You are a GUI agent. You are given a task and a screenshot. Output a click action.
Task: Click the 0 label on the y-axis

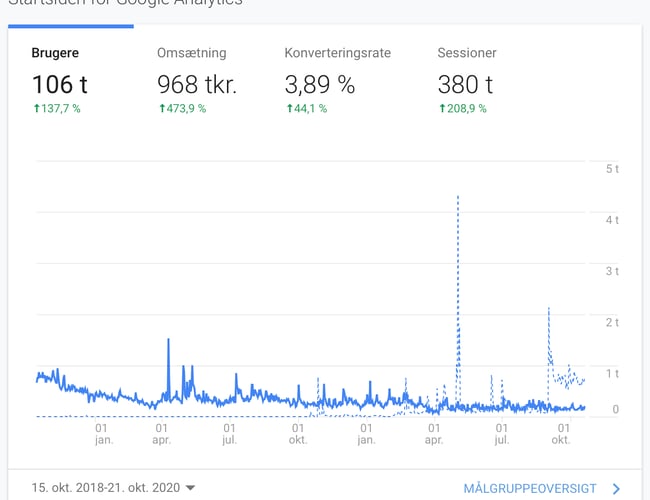pyautogui.click(x=615, y=409)
